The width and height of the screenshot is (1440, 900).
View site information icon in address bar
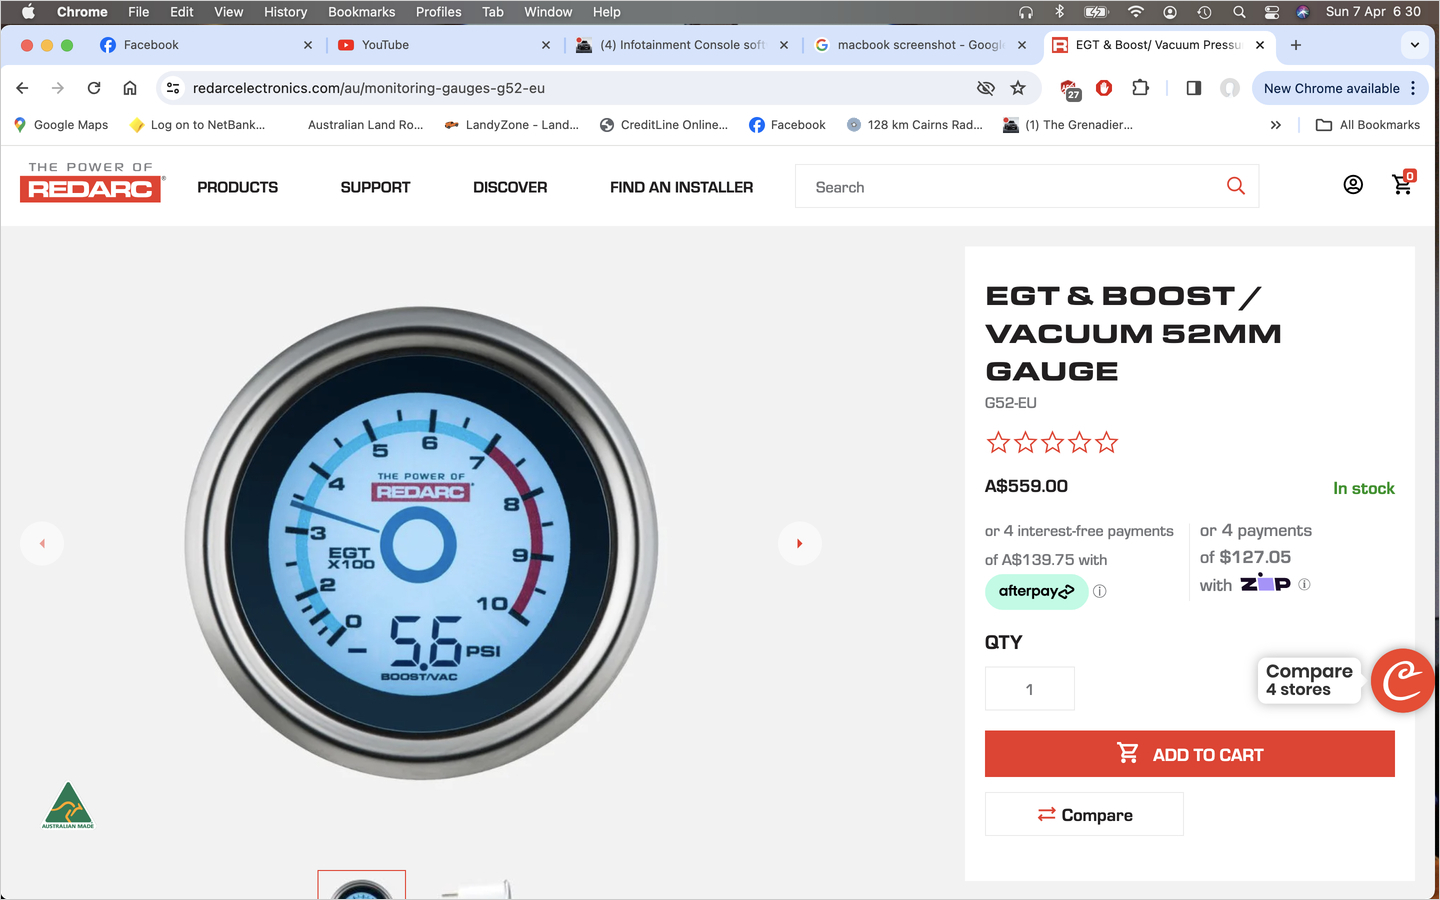[x=173, y=88]
